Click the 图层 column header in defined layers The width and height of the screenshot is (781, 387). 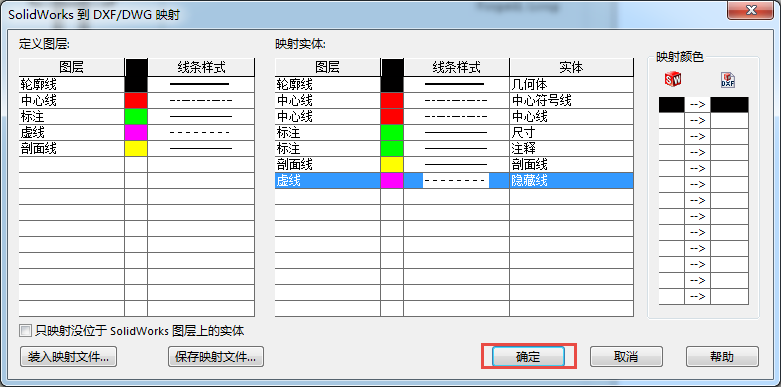pos(71,67)
